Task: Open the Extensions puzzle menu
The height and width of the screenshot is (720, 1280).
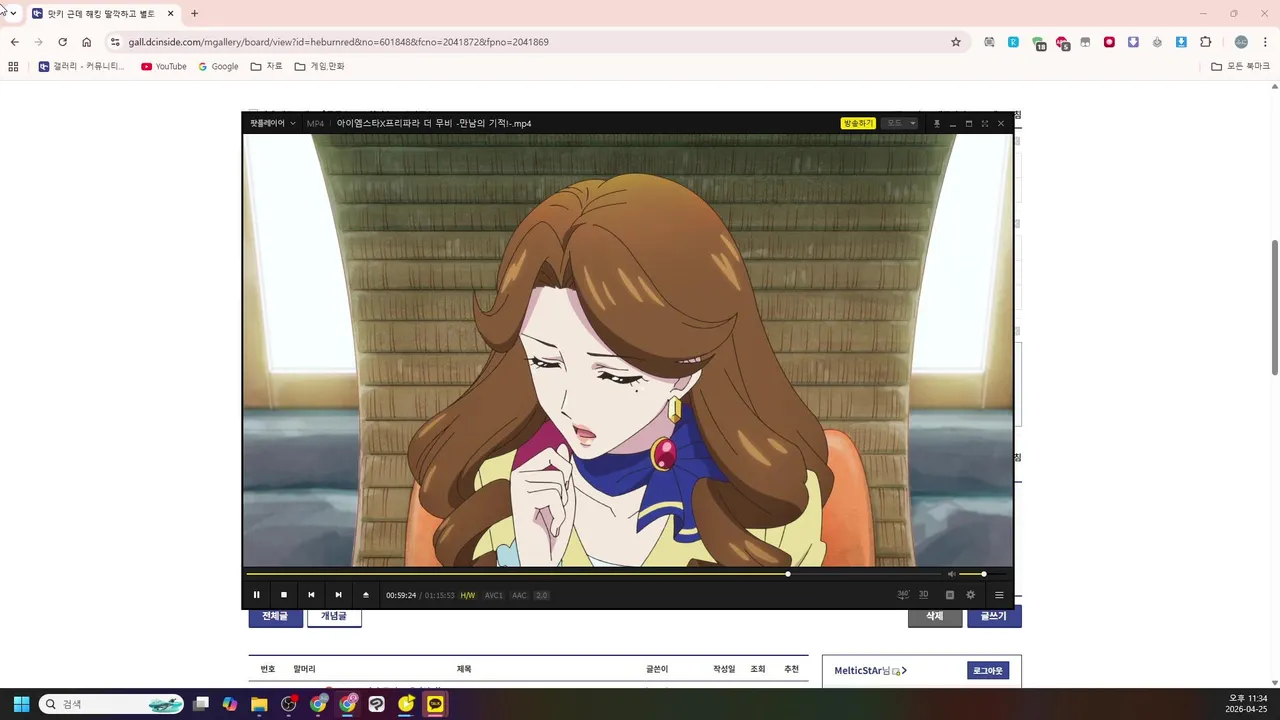Action: click(x=1205, y=42)
